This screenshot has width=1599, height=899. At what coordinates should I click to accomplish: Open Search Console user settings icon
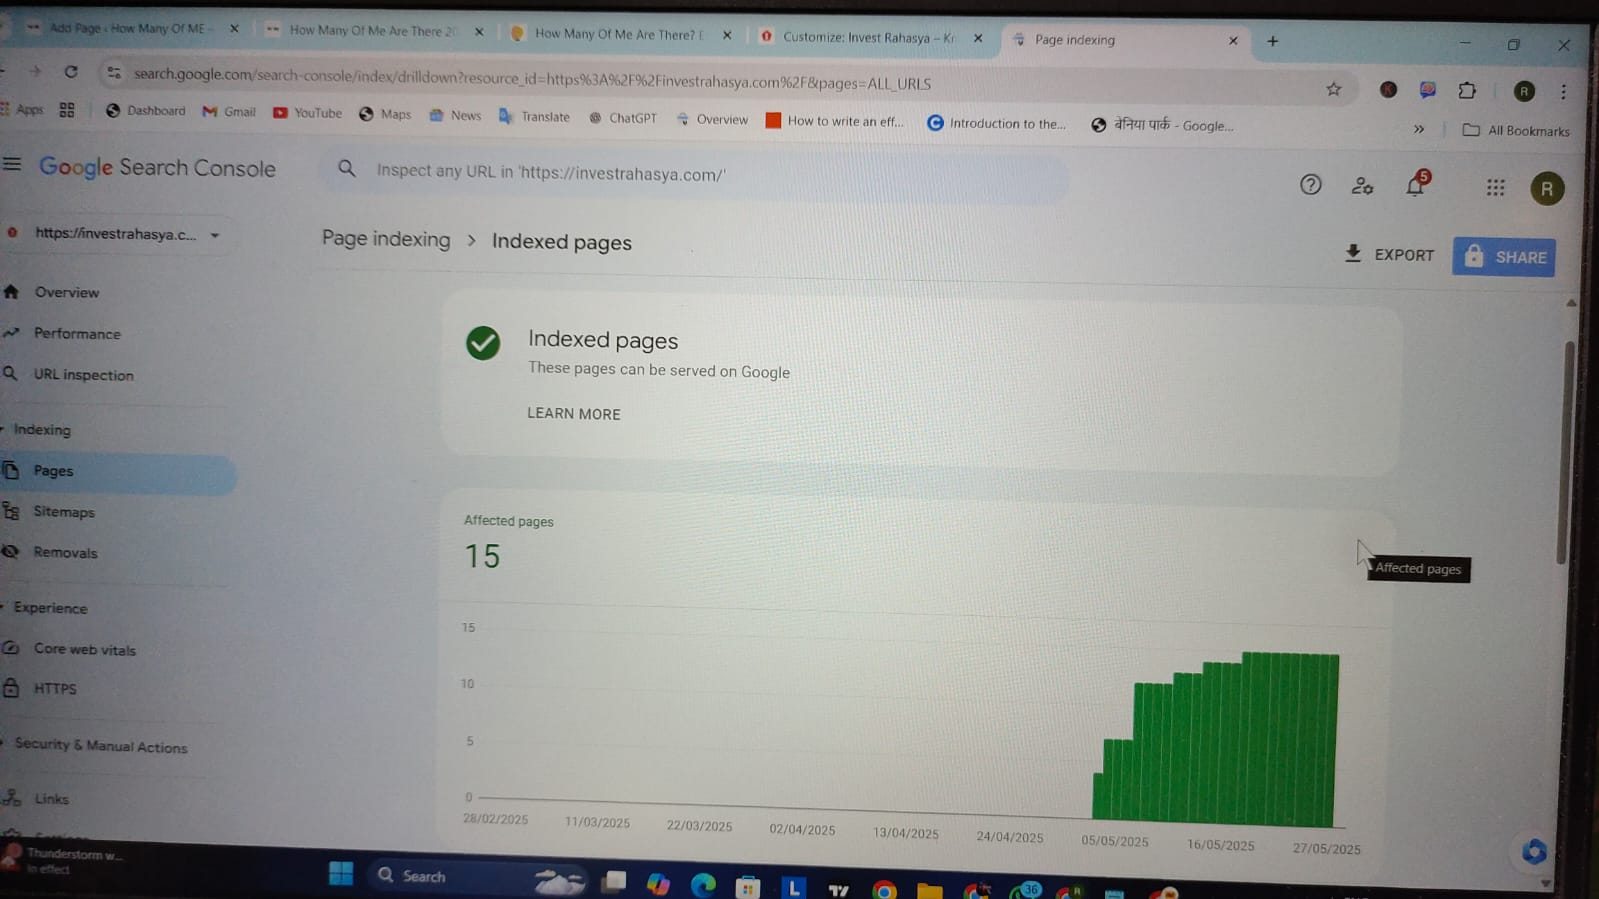click(1362, 186)
